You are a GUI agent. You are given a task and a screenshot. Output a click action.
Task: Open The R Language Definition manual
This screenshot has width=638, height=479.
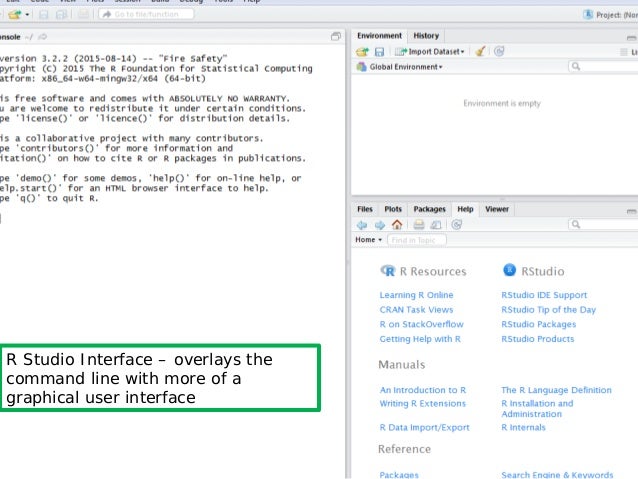tap(556, 390)
